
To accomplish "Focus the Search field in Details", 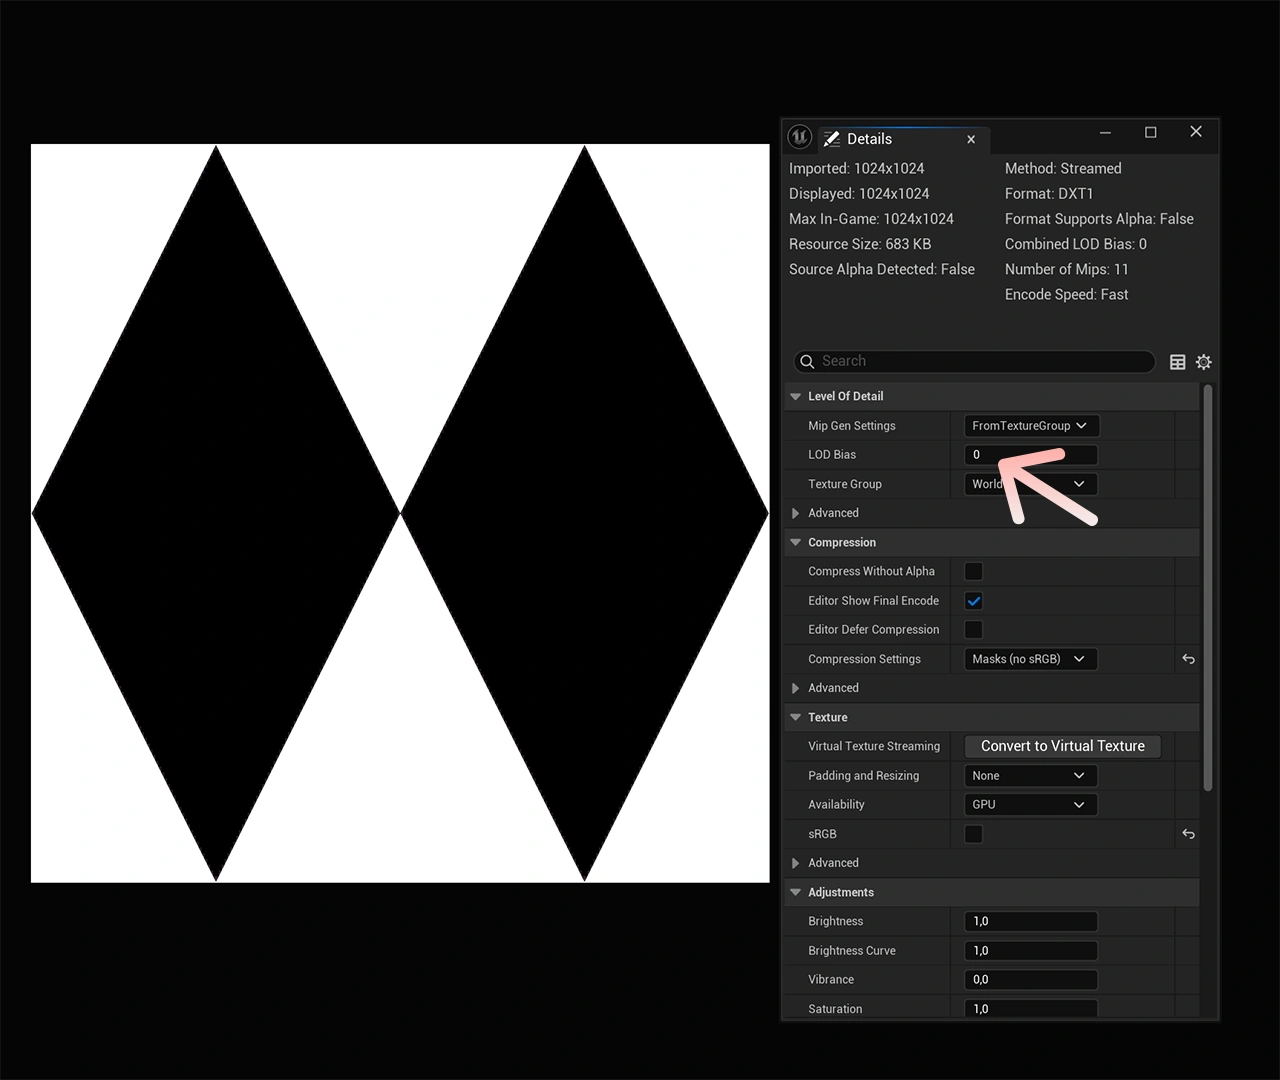I will click(x=974, y=361).
